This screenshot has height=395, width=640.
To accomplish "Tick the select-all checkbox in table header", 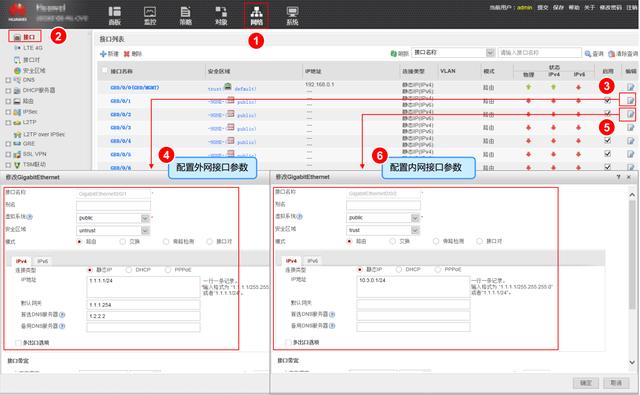I will [x=104, y=71].
